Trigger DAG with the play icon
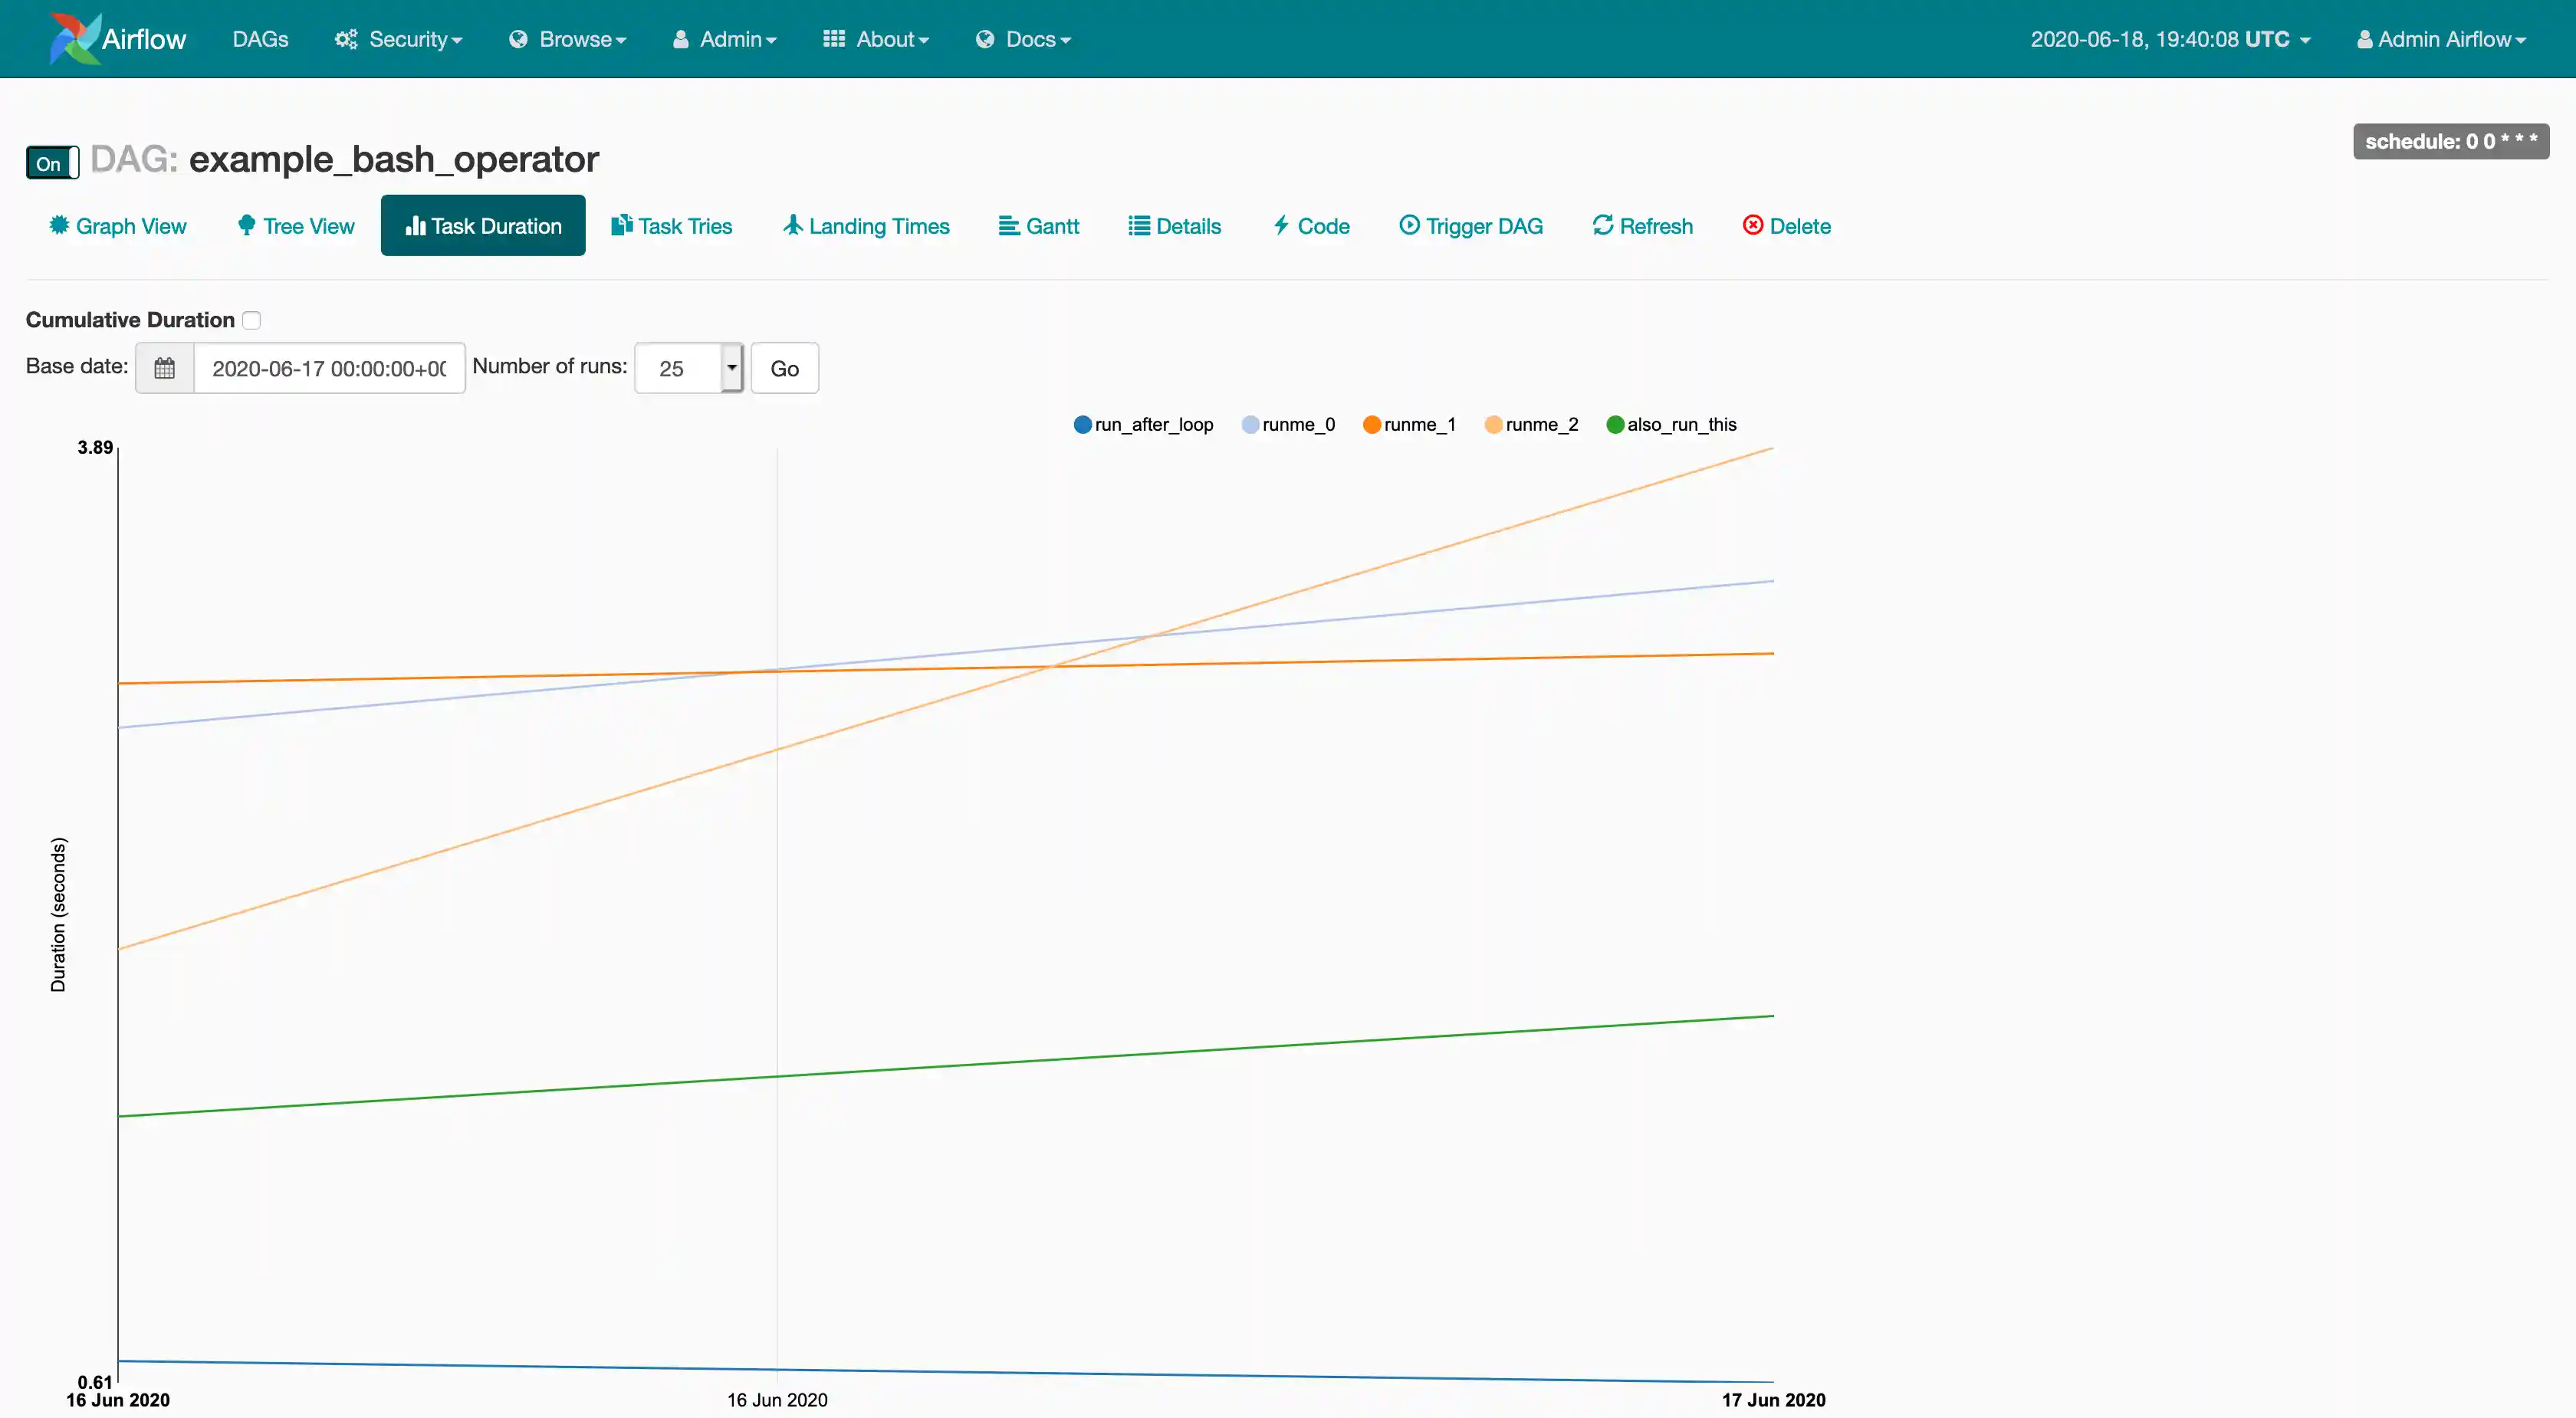The width and height of the screenshot is (2576, 1418). (1471, 226)
